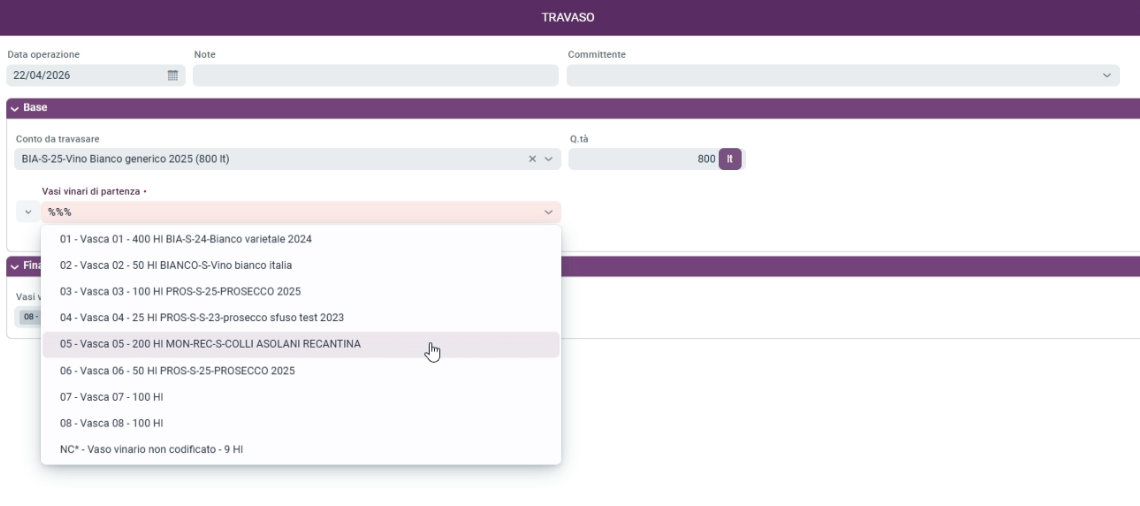Choose 04 - Vasca 04 prosecco sfuso test

pos(301,318)
